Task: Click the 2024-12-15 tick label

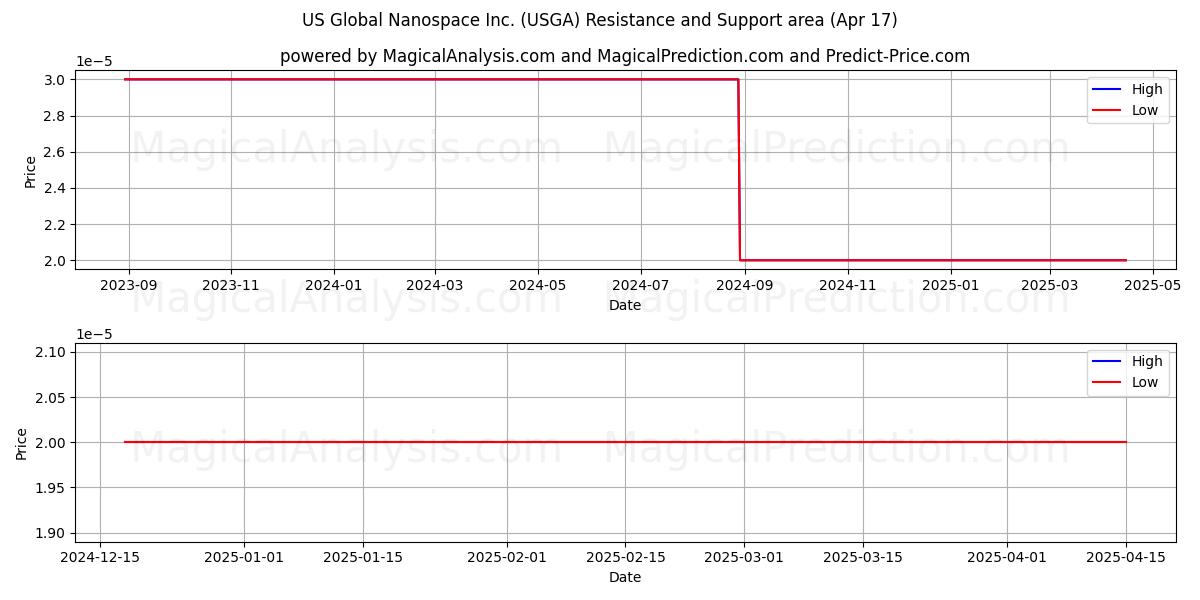Action: pos(100,557)
